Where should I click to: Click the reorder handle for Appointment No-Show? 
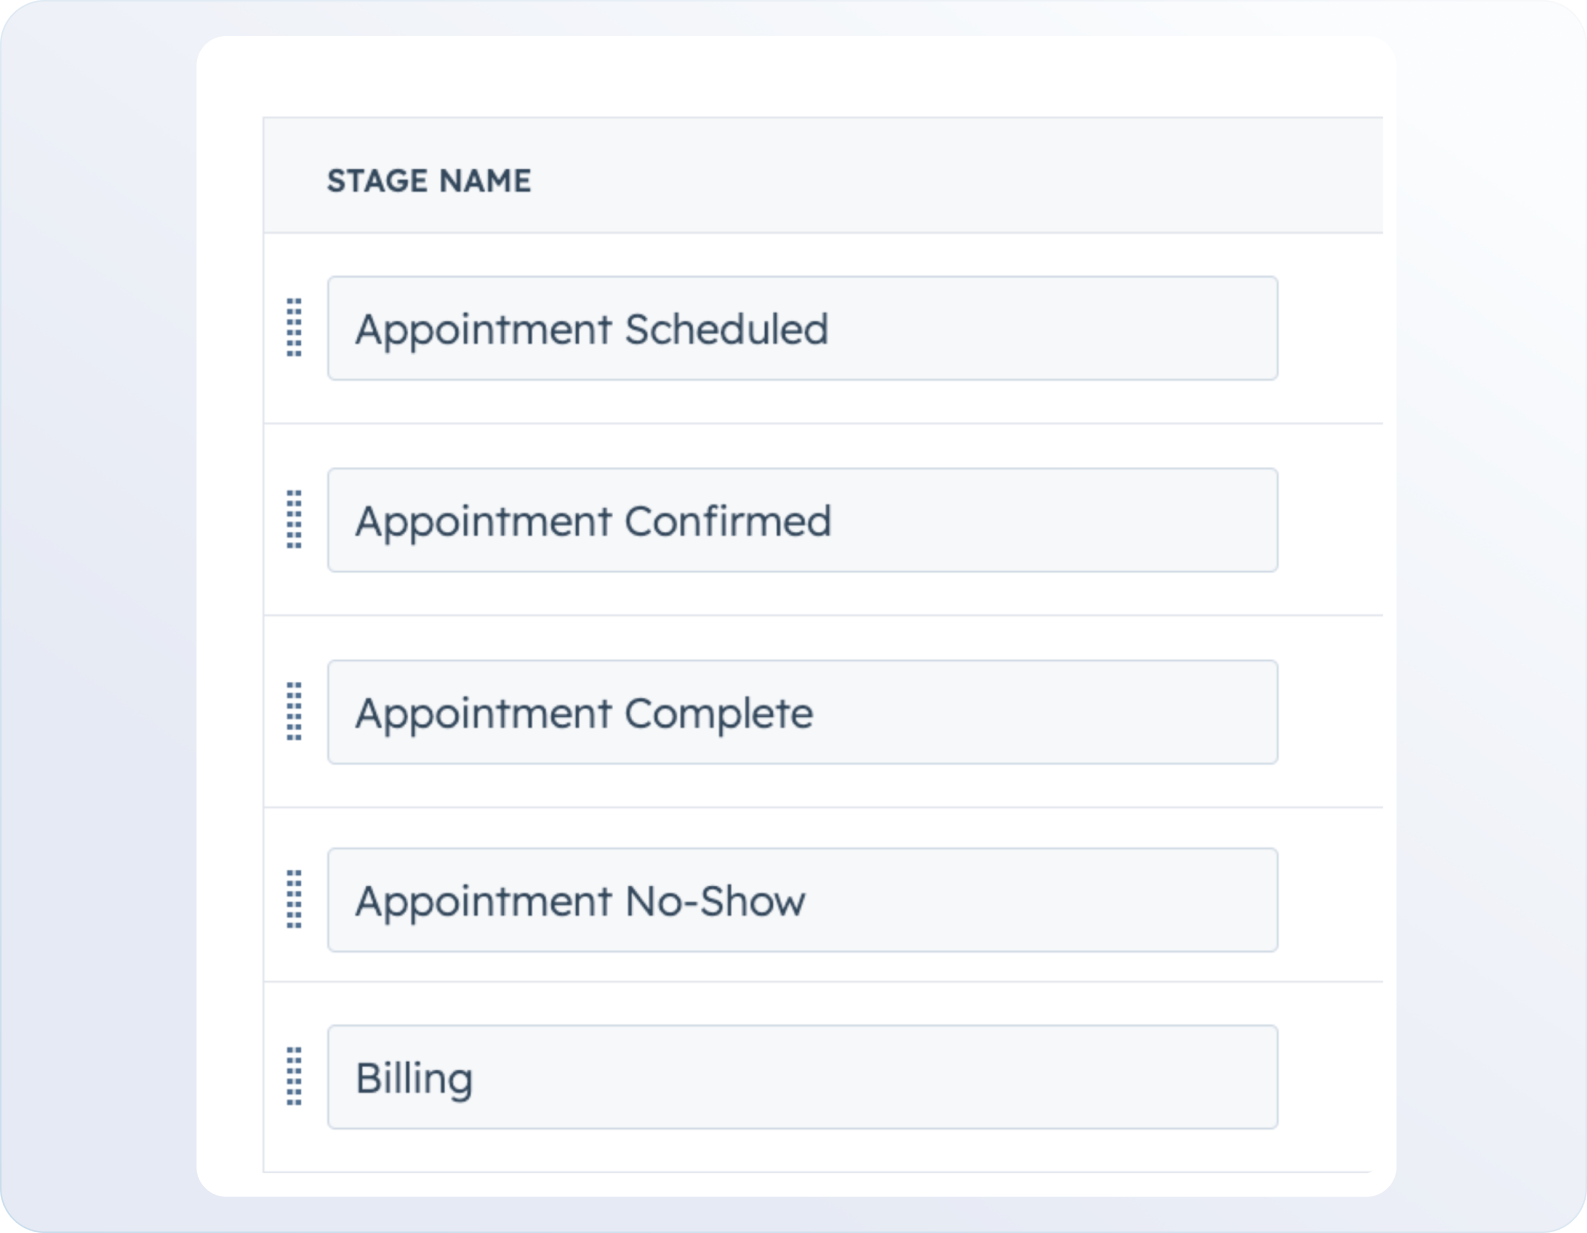[294, 899]
